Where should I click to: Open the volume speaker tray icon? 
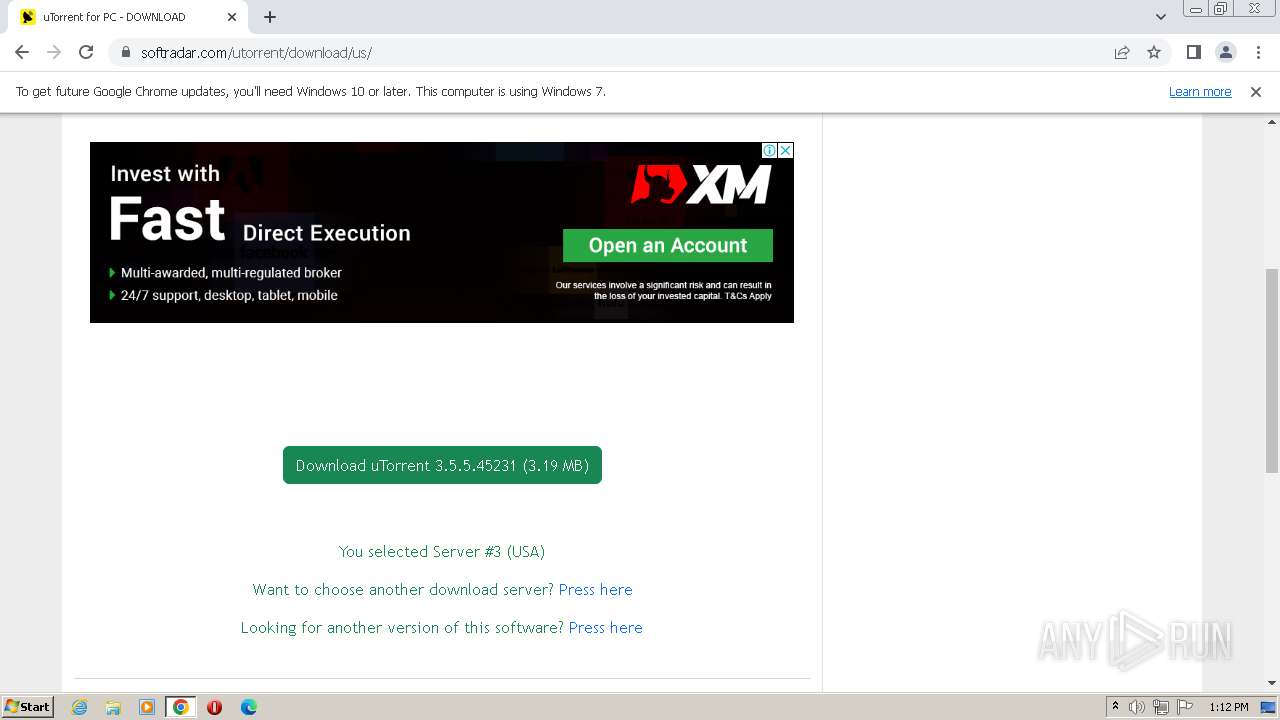click(1137, 707)
